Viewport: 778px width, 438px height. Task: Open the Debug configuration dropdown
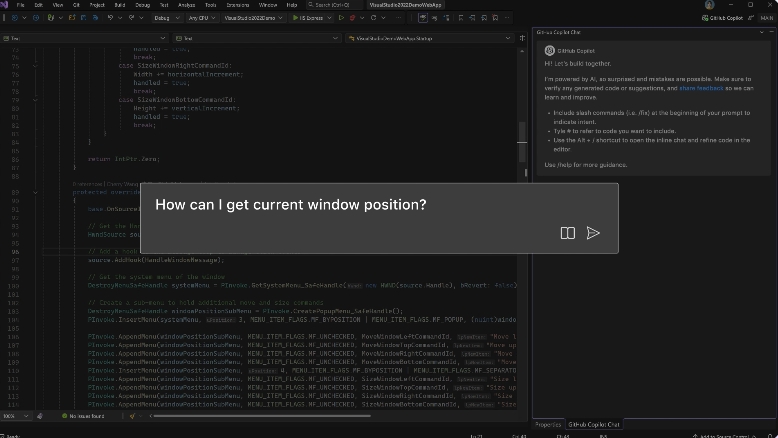click(x=167, y=18)
